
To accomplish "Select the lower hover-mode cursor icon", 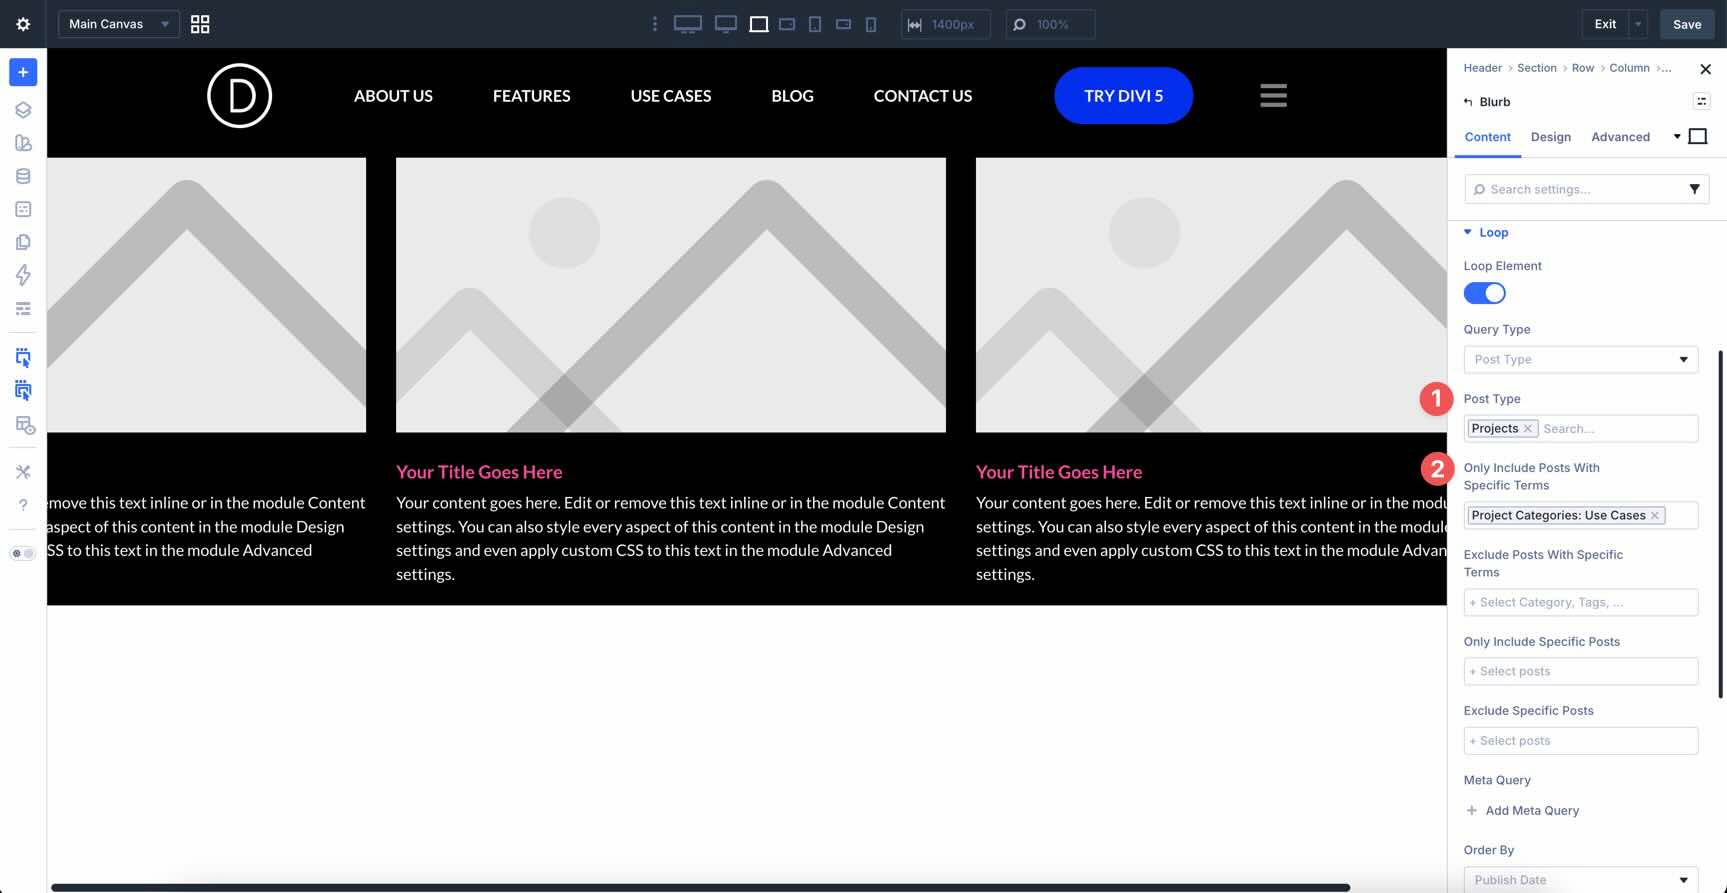I will click(x=23, y=390).
